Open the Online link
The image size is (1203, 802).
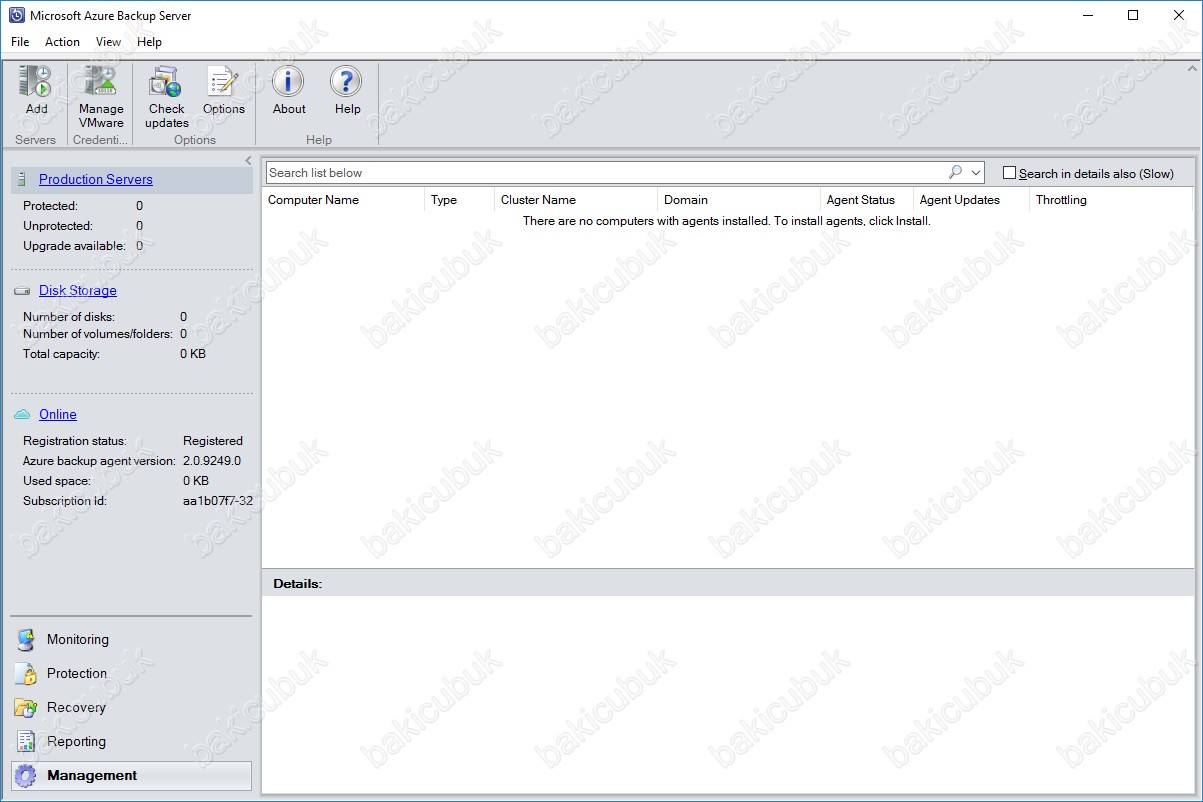coord(58,415)
